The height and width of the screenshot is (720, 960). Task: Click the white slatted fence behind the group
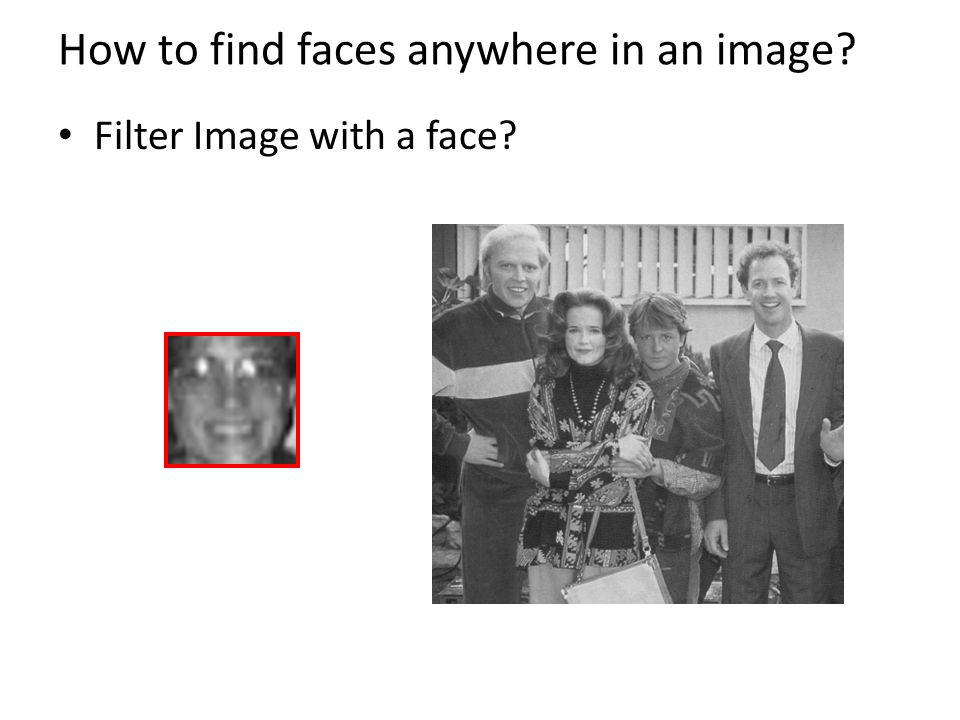point(631,261)
